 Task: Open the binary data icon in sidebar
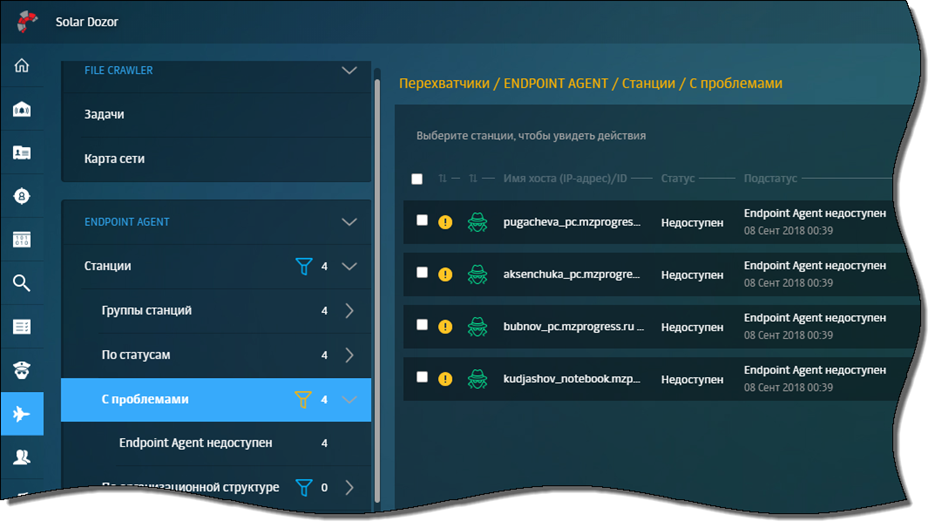tap(21, 240)
